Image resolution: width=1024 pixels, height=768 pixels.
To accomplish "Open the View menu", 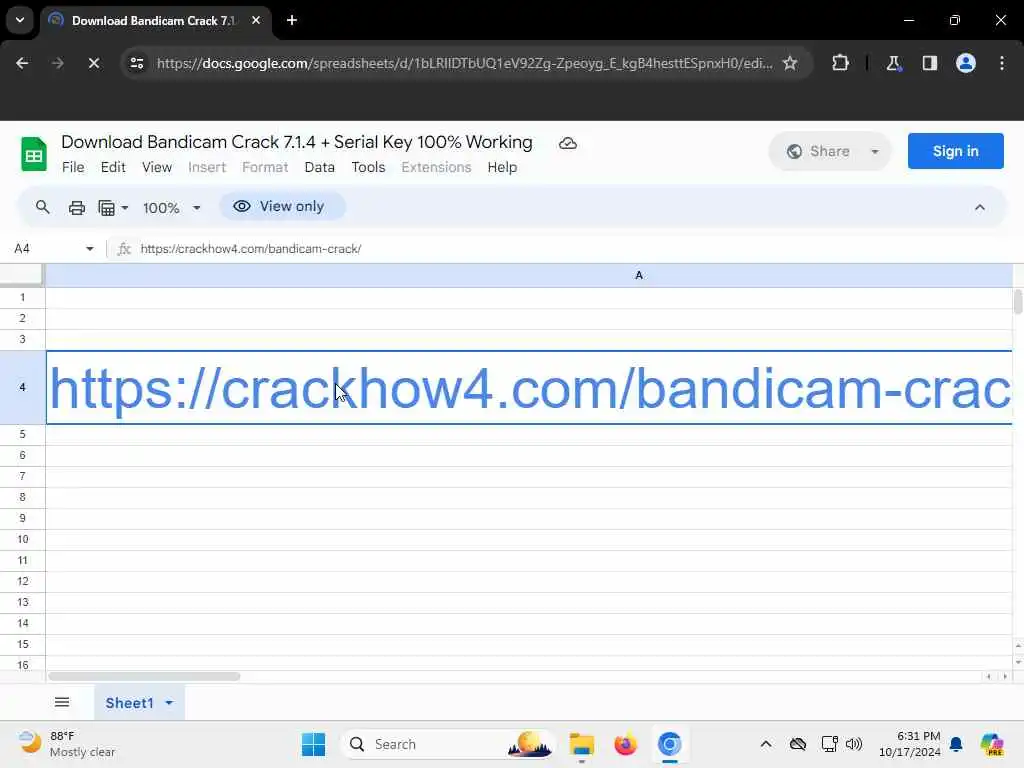I will [x=157, y=167].
